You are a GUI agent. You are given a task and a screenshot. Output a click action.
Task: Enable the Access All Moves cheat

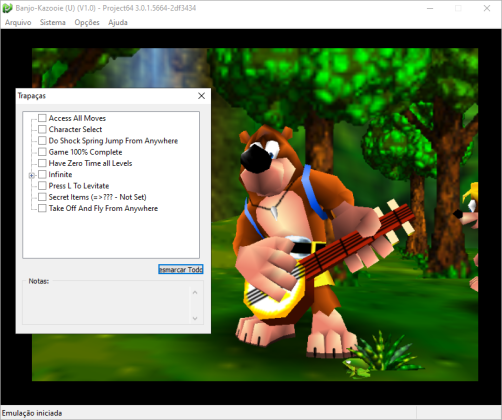[42, 118]
